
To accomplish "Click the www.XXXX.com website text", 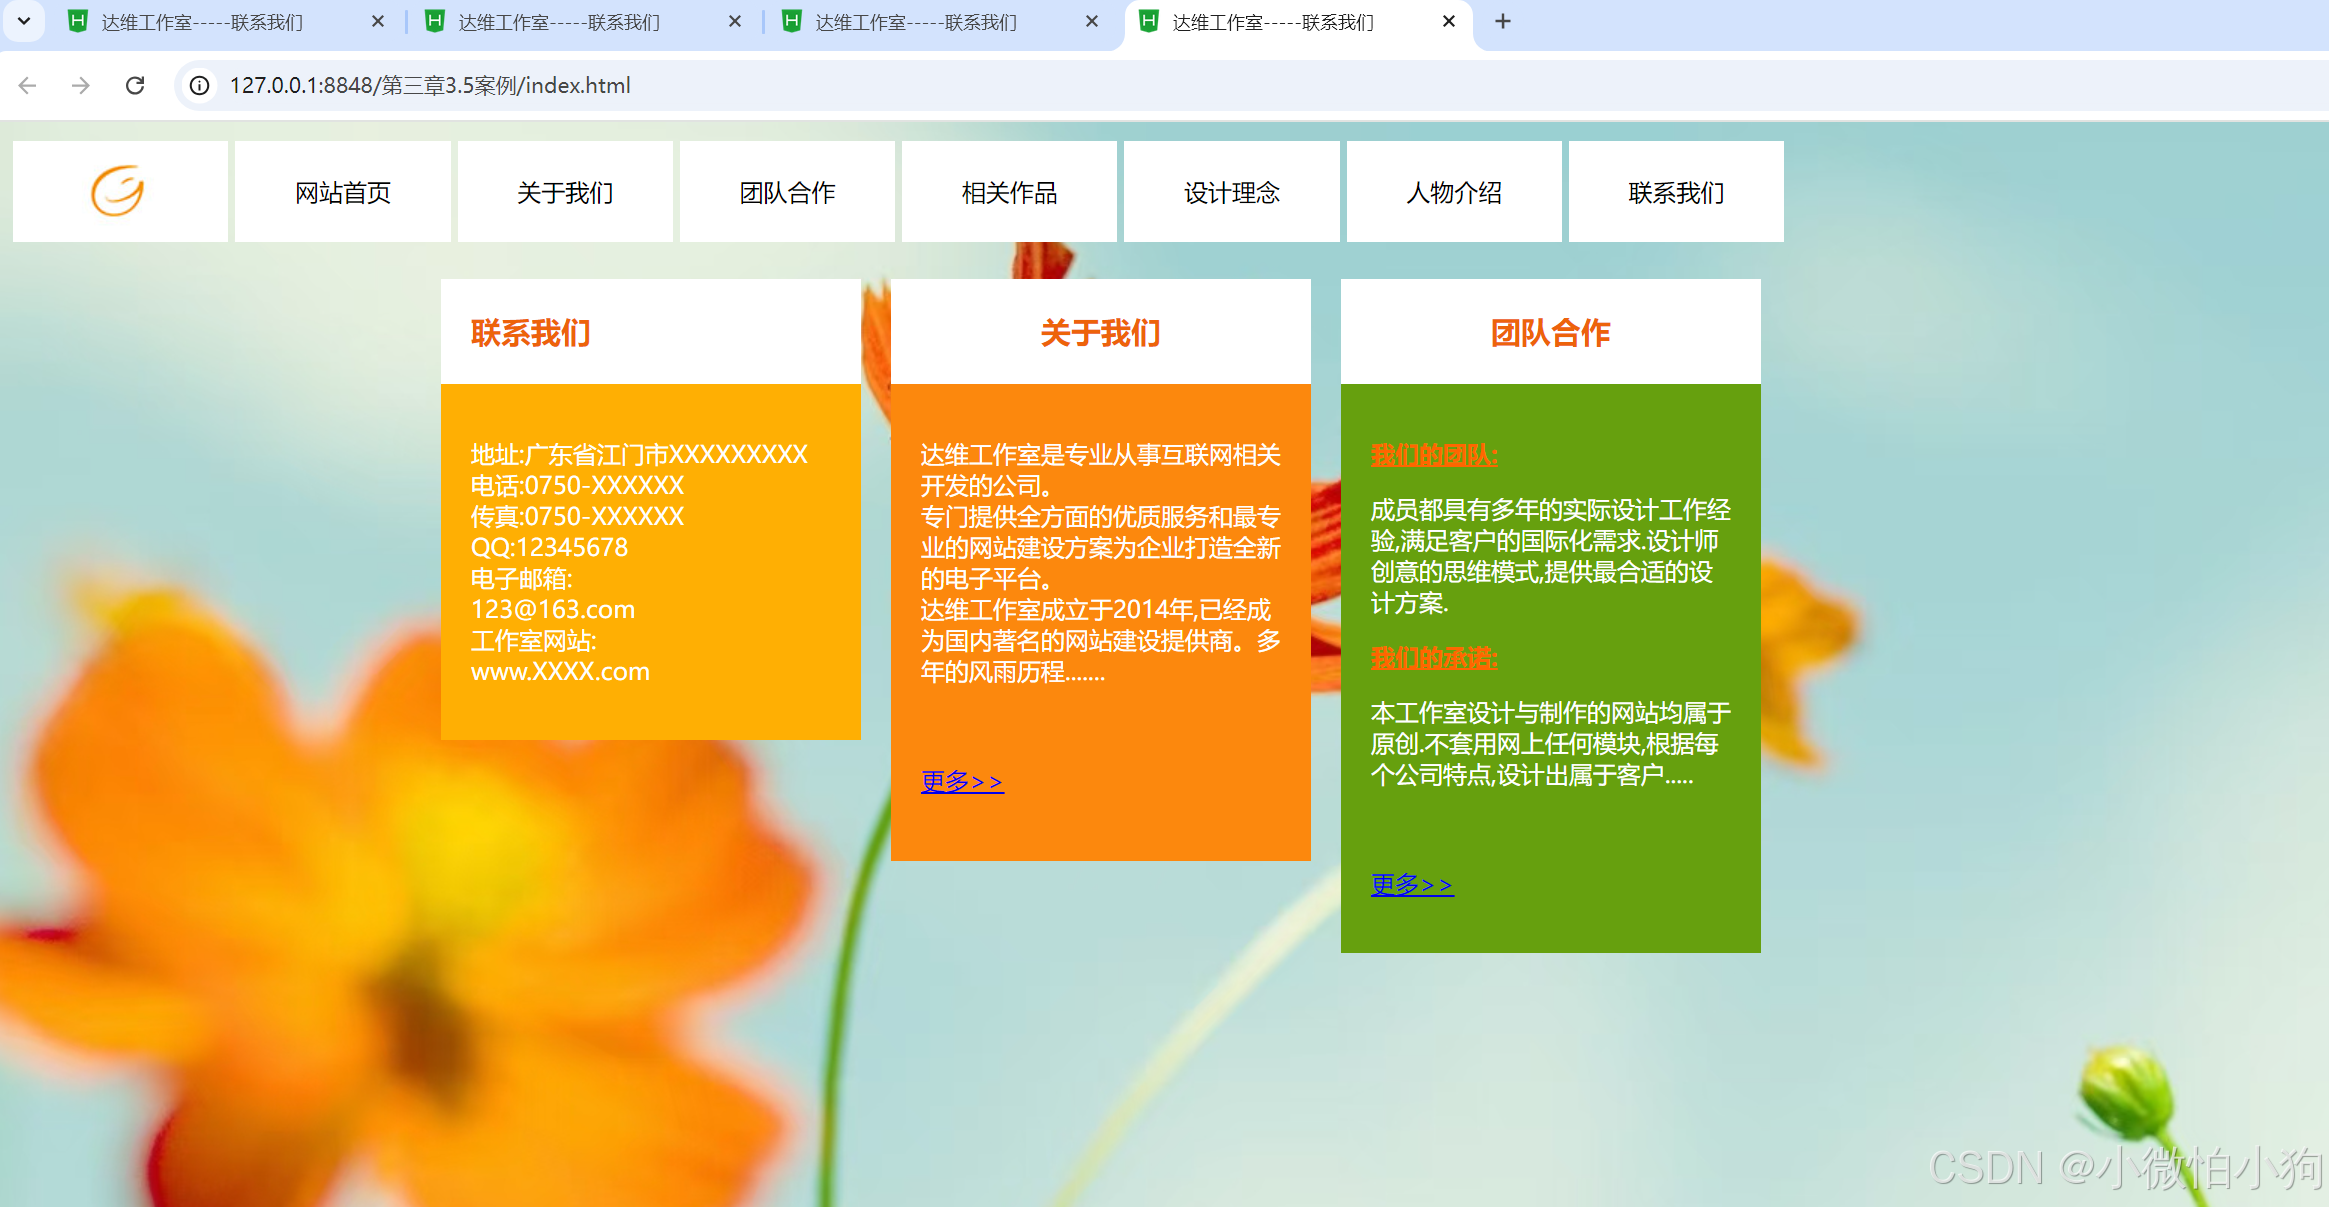I will (x=560, y=672).
